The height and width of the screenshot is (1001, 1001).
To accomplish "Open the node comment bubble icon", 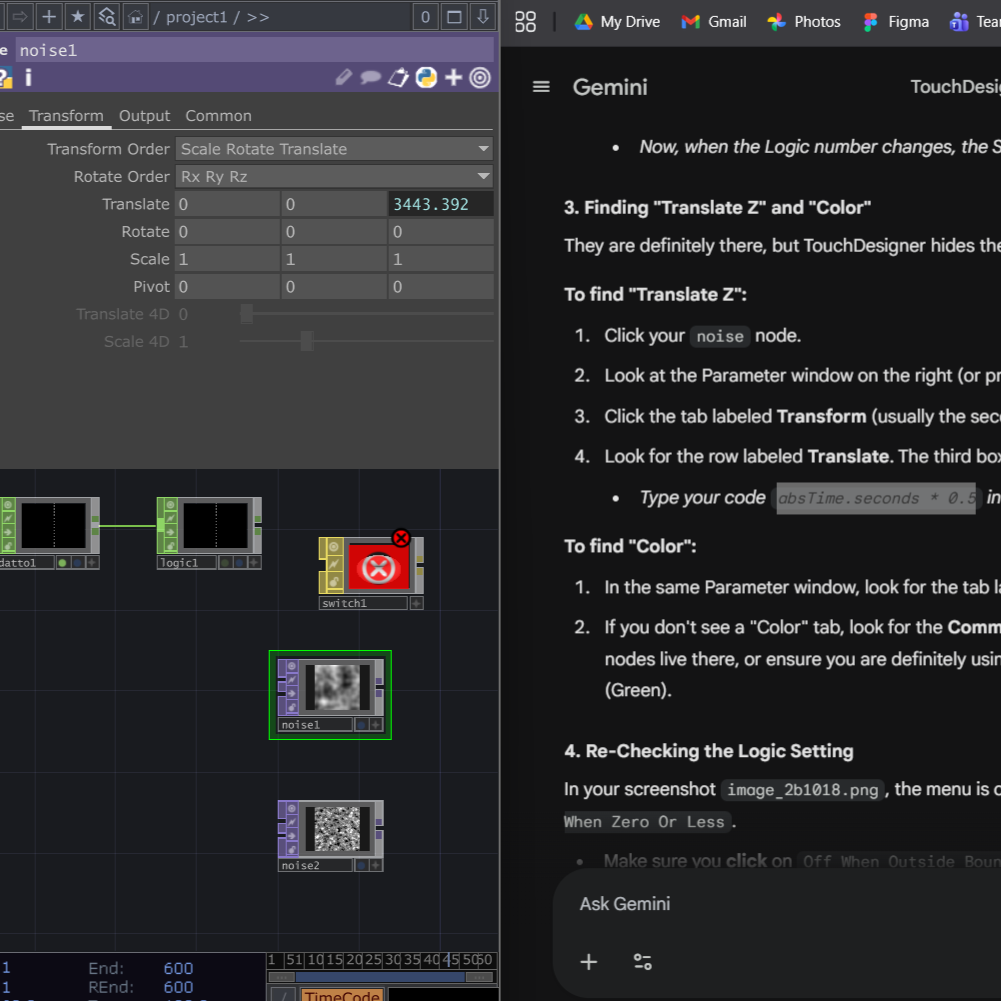I will tap(370, 77).
